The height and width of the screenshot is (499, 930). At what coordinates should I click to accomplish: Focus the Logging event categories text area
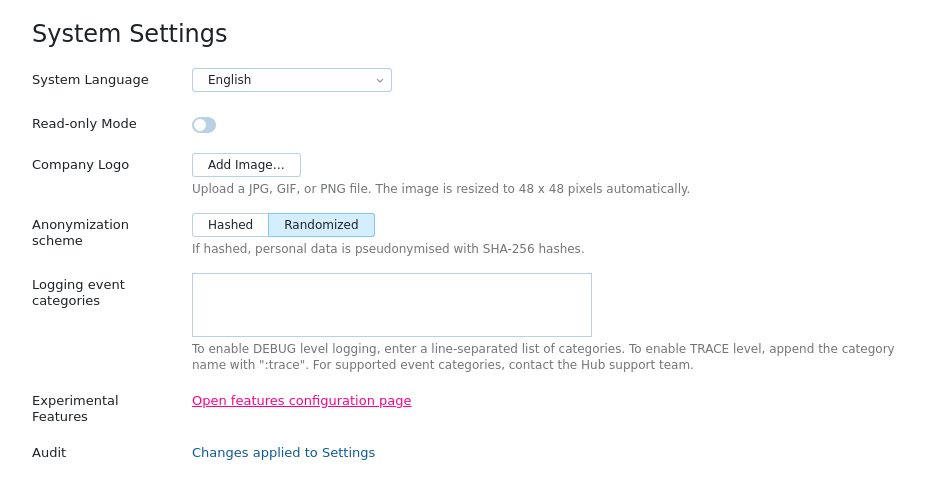click(391, 305)
